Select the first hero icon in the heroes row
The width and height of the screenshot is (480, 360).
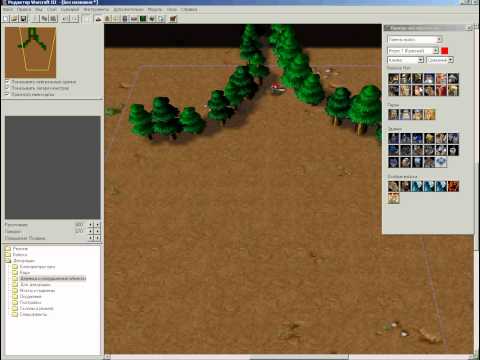point(393,114)
